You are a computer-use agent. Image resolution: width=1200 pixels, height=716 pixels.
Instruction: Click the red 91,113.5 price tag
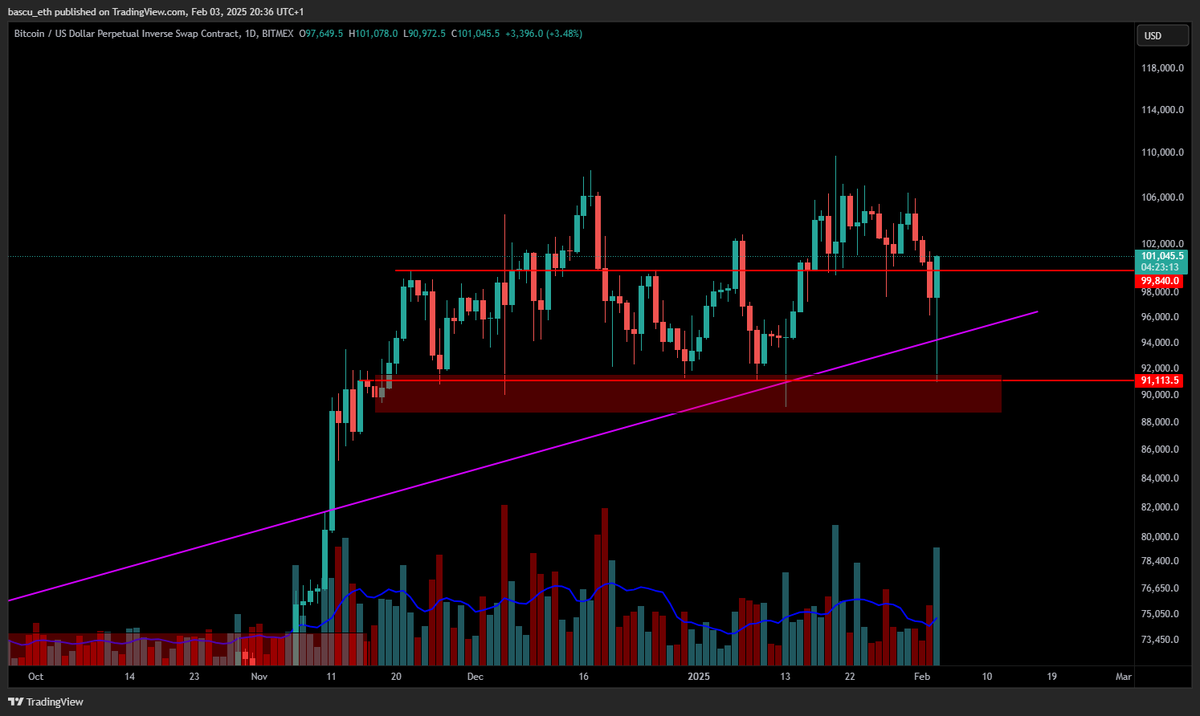[x=1161, y=381]
